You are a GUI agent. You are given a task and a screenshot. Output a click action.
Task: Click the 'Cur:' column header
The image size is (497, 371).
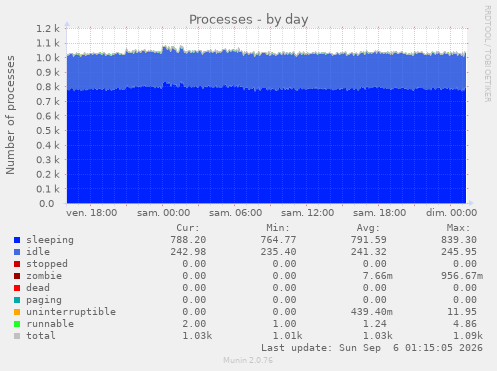(x=188, y=228)
